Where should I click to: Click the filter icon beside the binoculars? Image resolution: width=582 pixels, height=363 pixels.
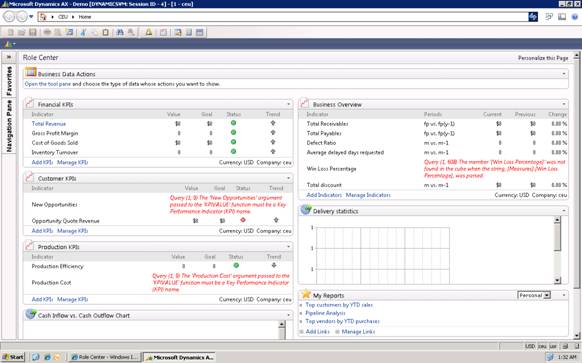(x=131, y=33)
